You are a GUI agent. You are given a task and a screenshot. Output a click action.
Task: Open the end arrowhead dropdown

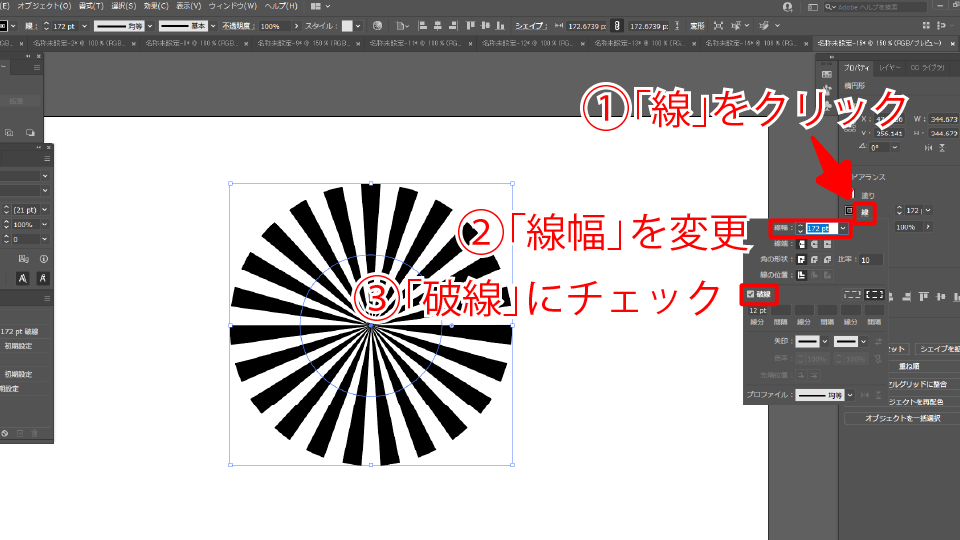(863, 342)
